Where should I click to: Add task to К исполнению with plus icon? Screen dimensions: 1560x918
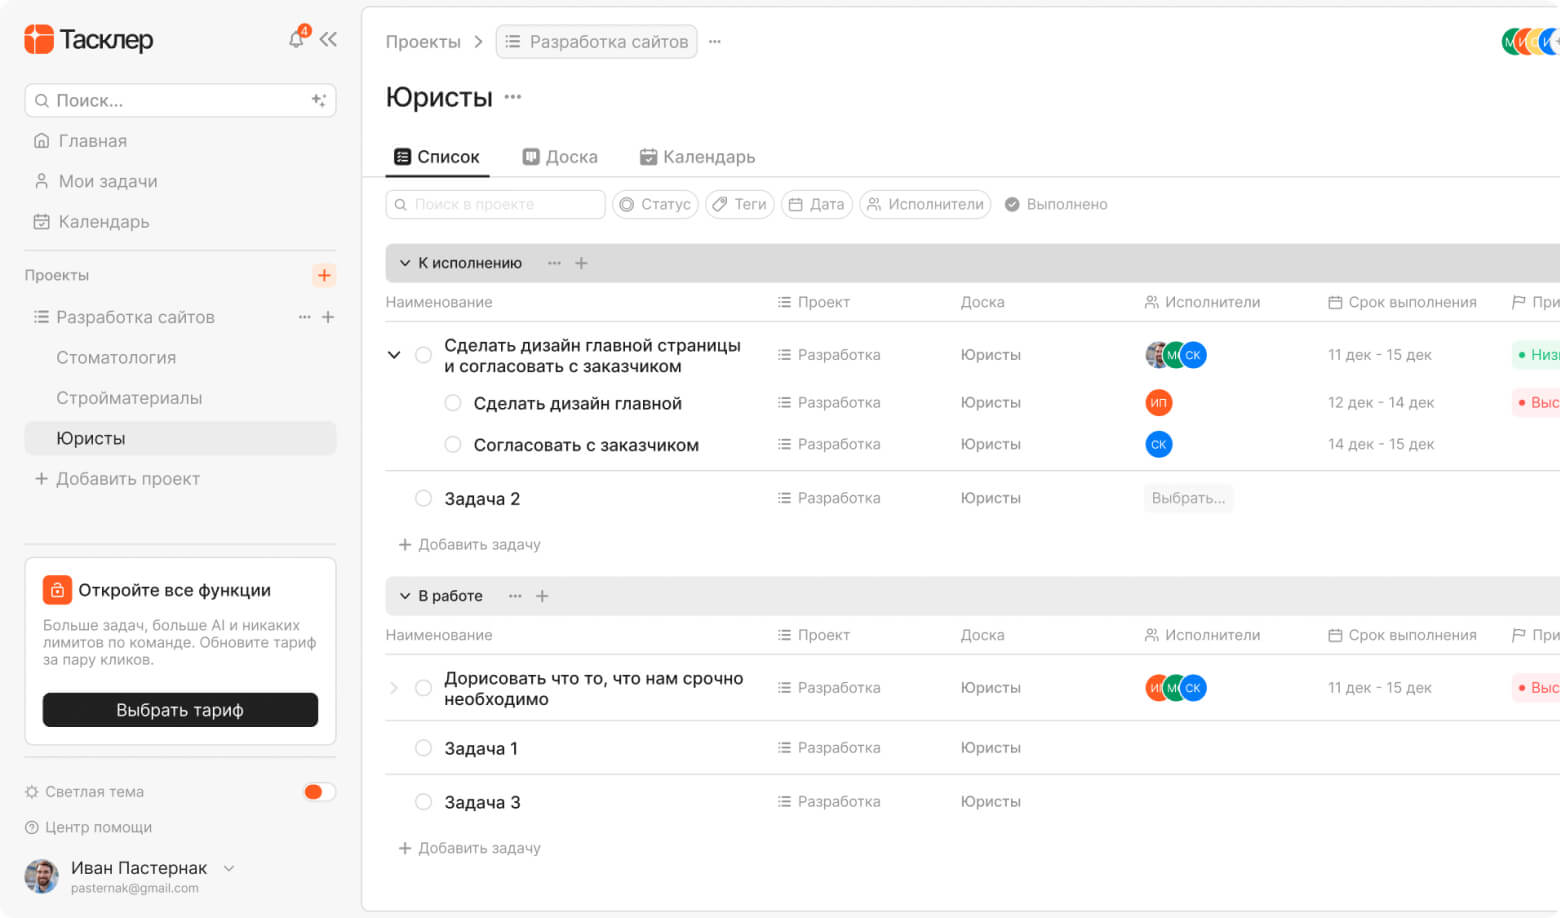(581, 263)
